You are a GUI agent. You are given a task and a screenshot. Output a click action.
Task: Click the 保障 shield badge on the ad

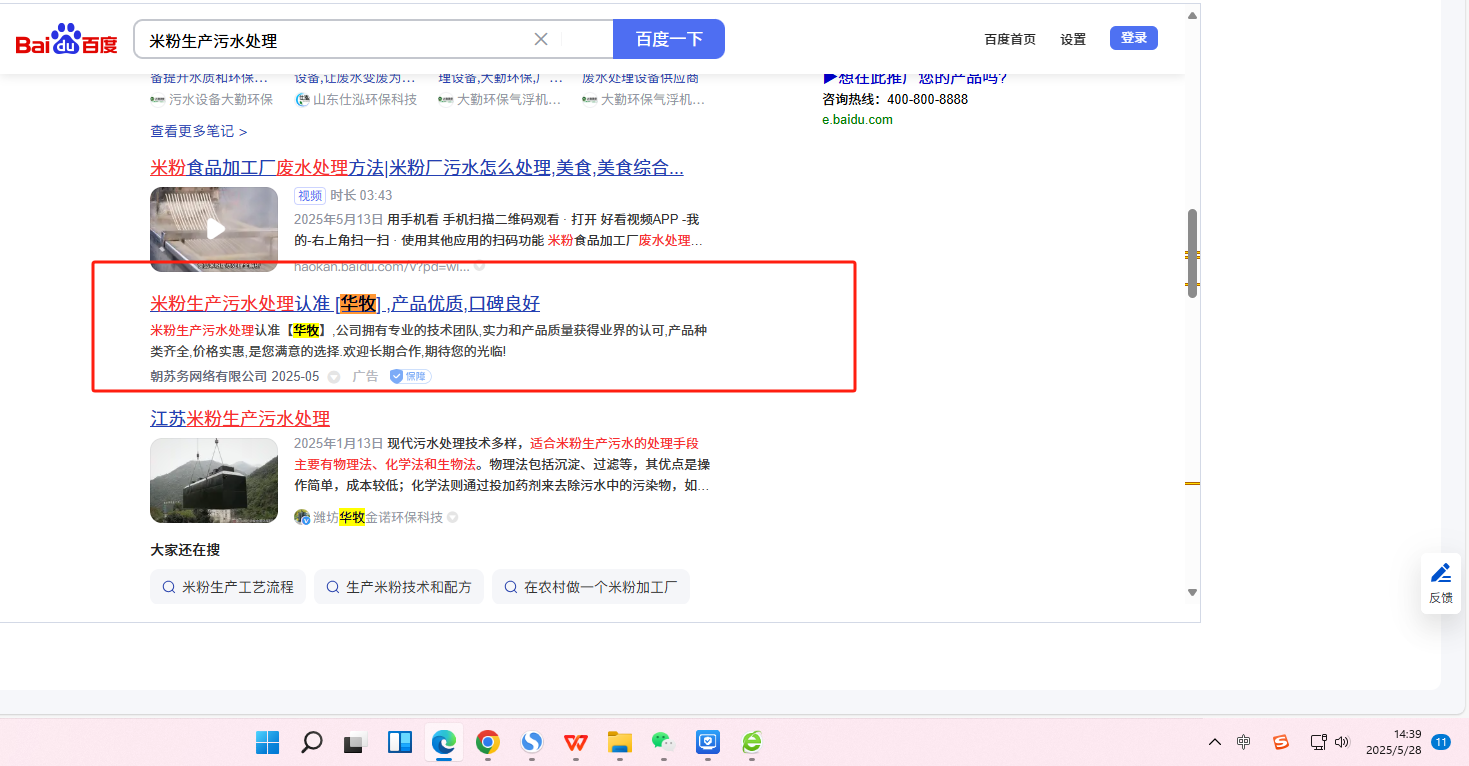[x=410, y=377]
